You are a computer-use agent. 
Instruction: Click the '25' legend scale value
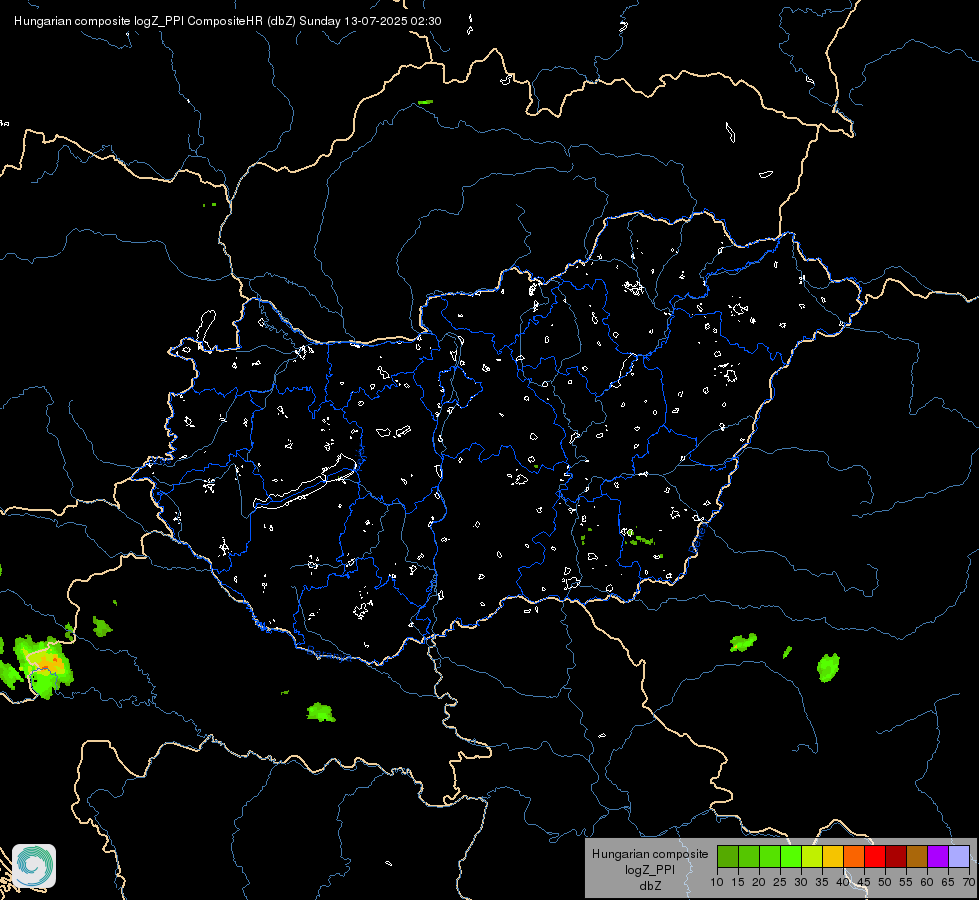[x=780, y=883]
